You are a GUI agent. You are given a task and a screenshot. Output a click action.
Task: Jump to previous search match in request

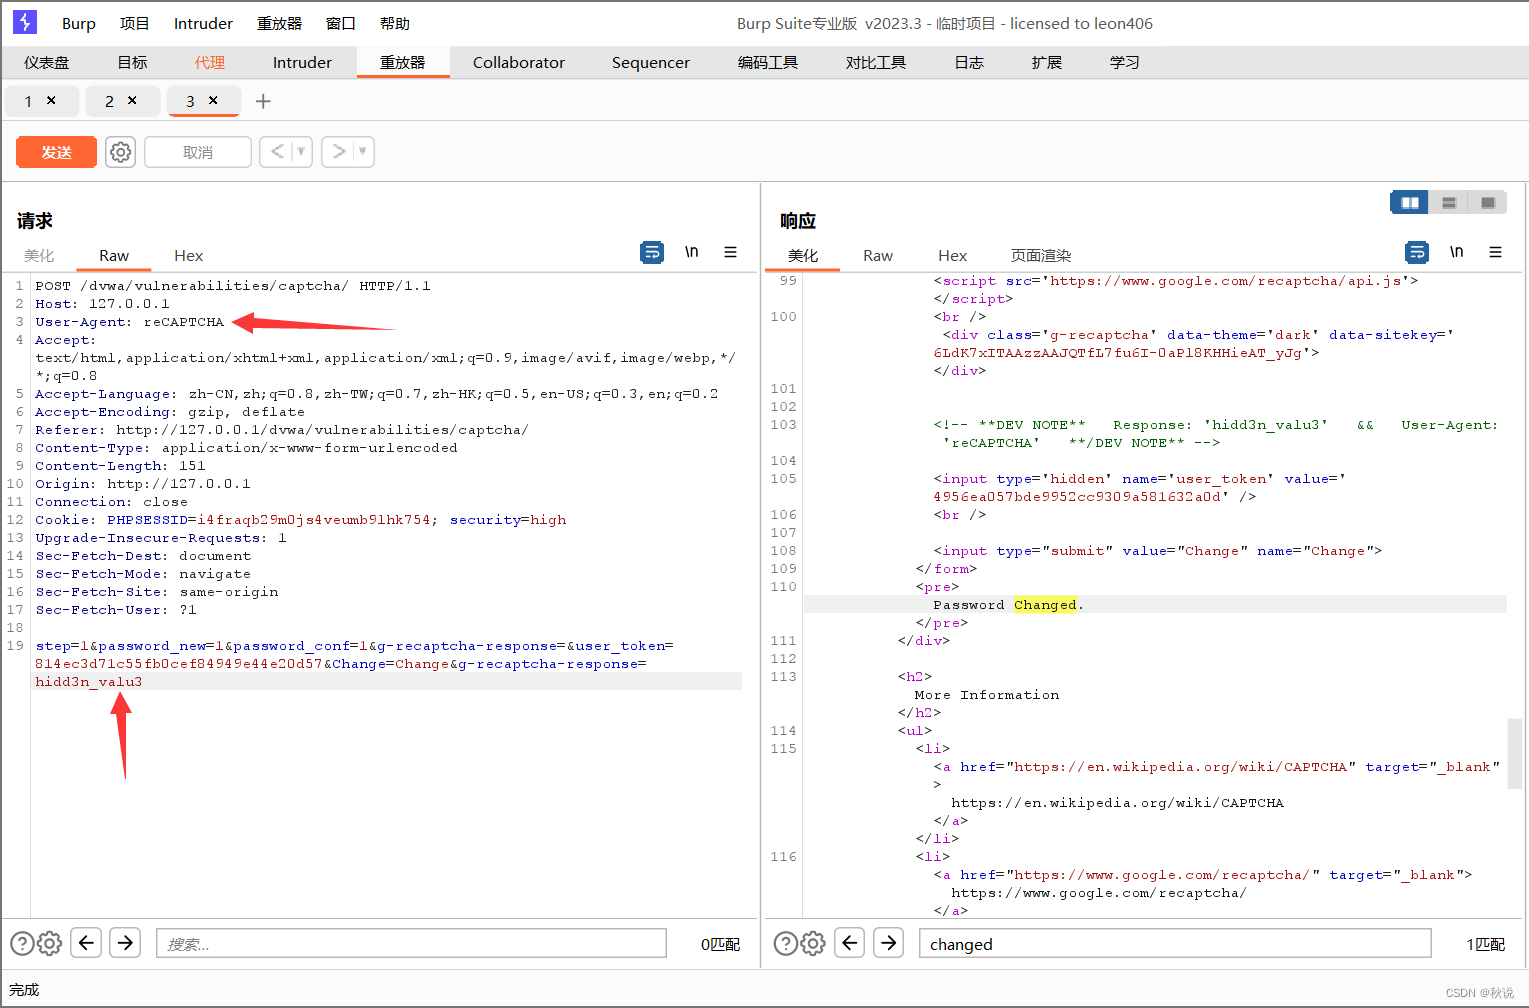[86, 942]
